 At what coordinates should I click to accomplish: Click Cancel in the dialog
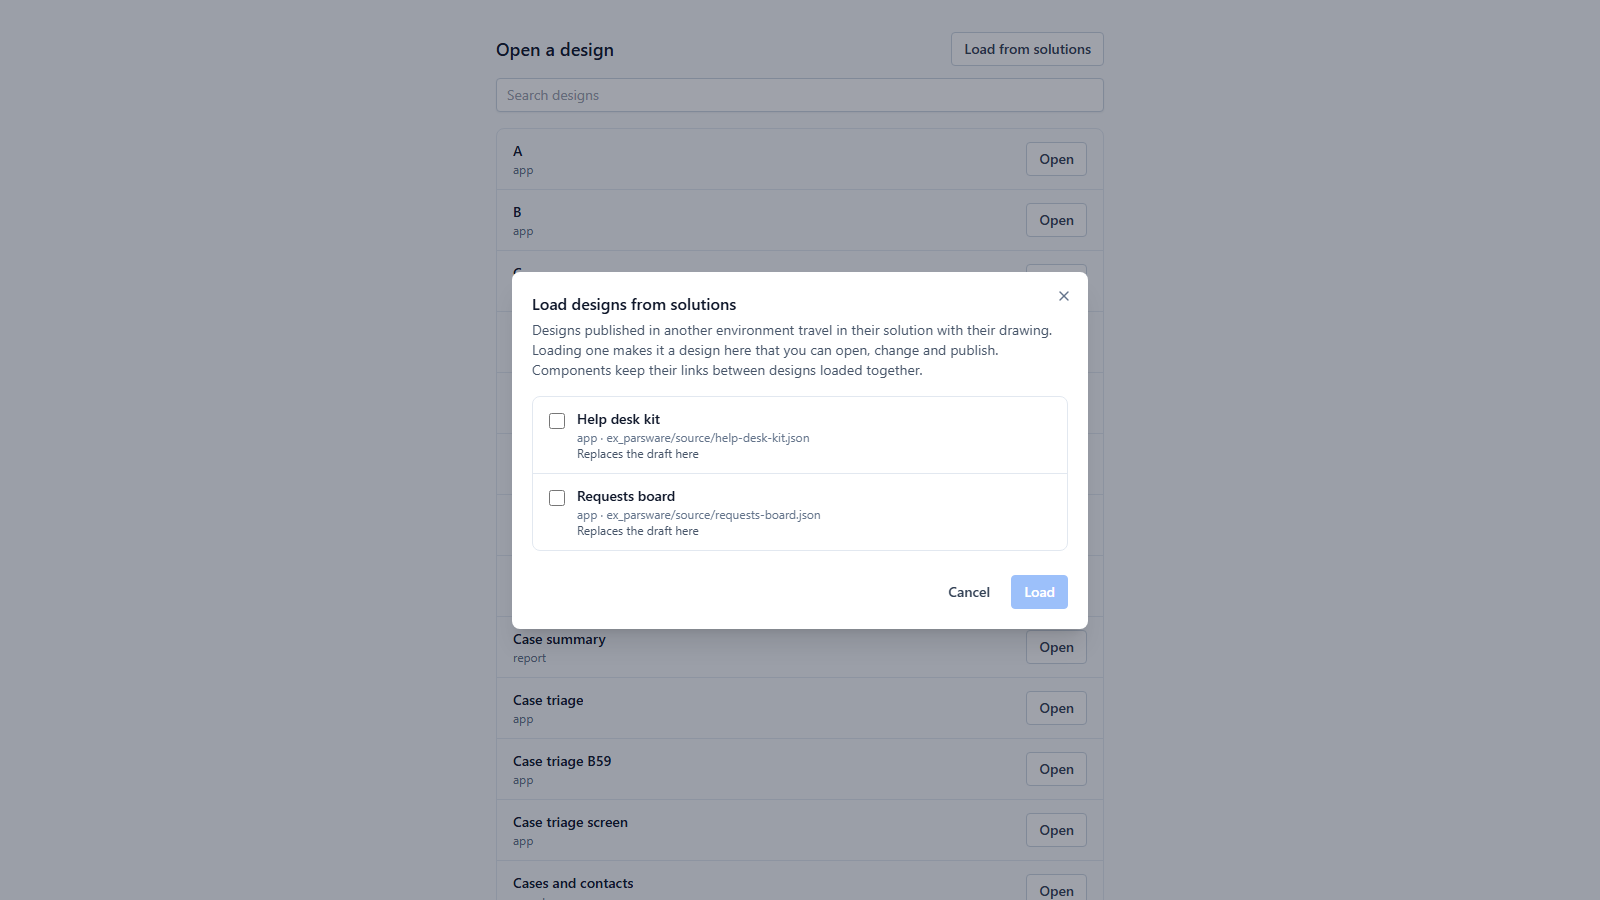[x=969, y=592]
